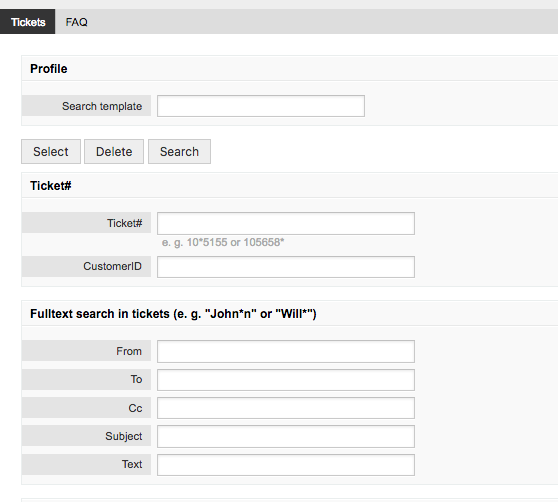Open the FAQ tab

click(77, 22)
